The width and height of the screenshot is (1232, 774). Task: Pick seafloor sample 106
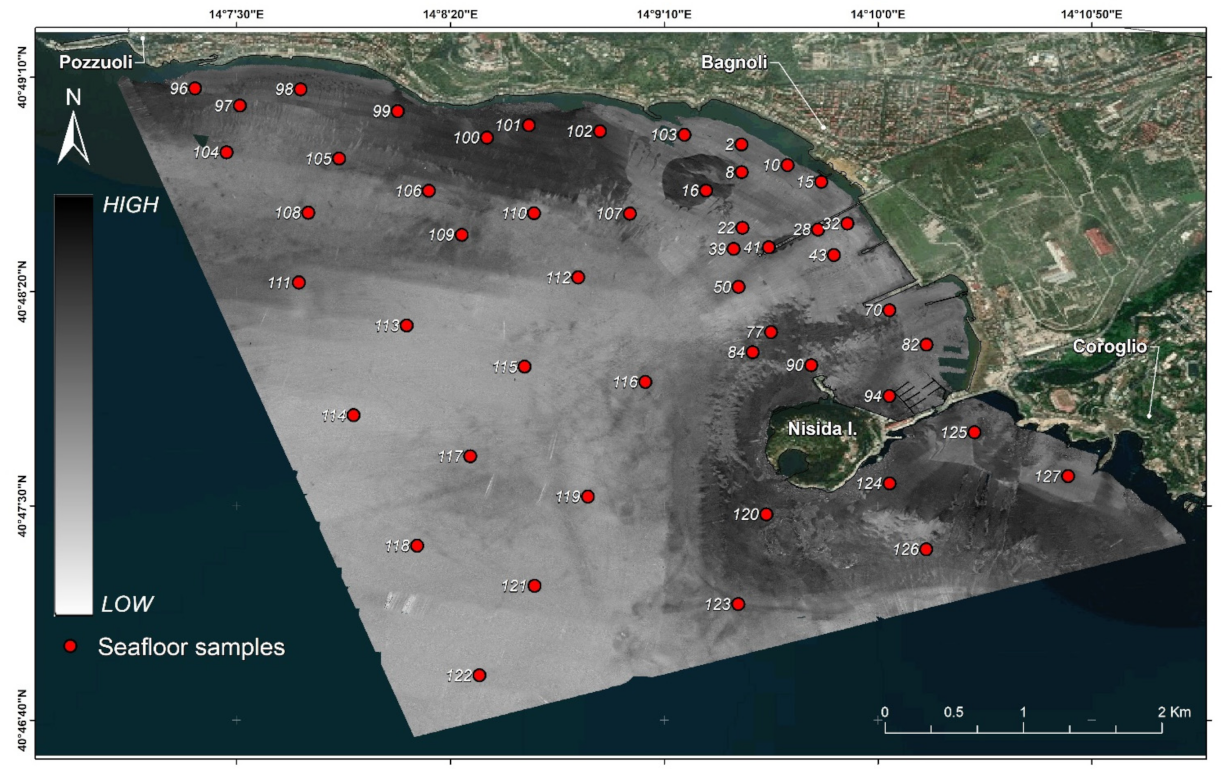point(429,190)
